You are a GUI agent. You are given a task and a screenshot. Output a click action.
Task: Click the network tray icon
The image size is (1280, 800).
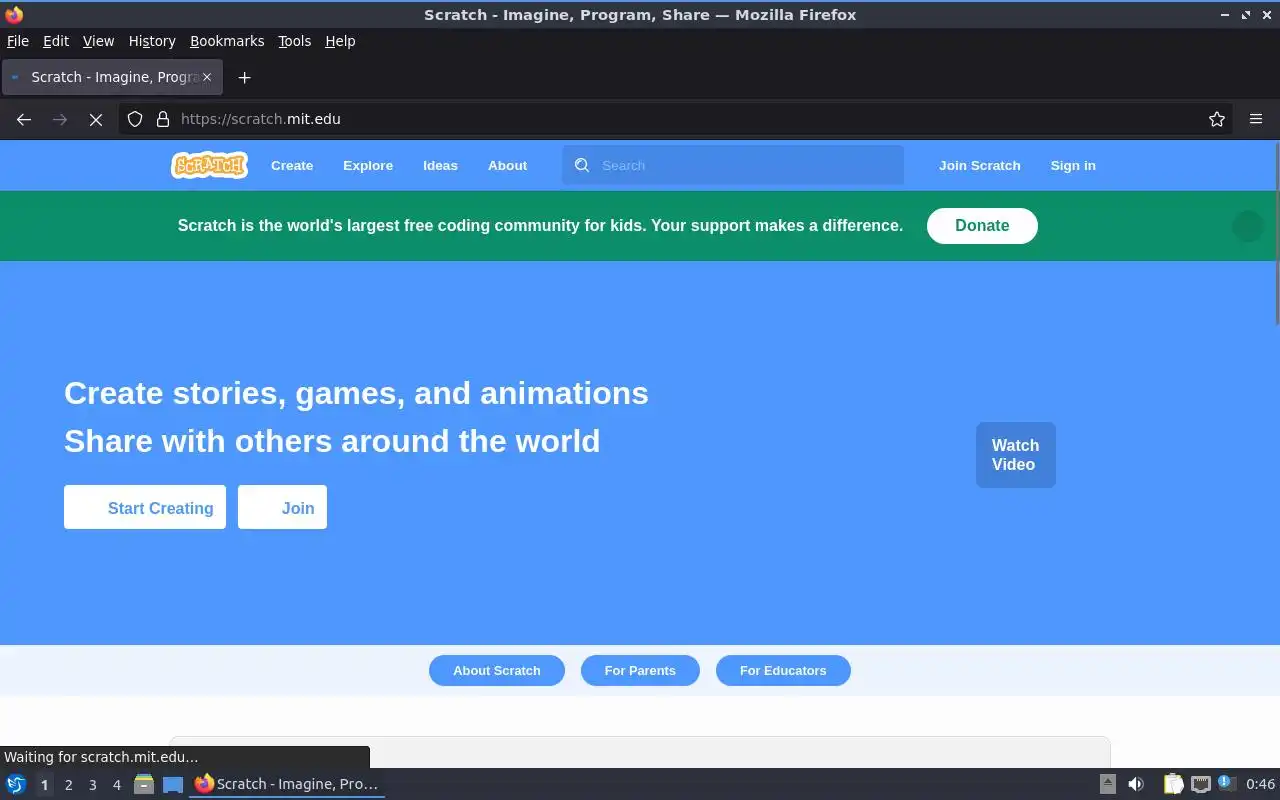click(1200, 784)
